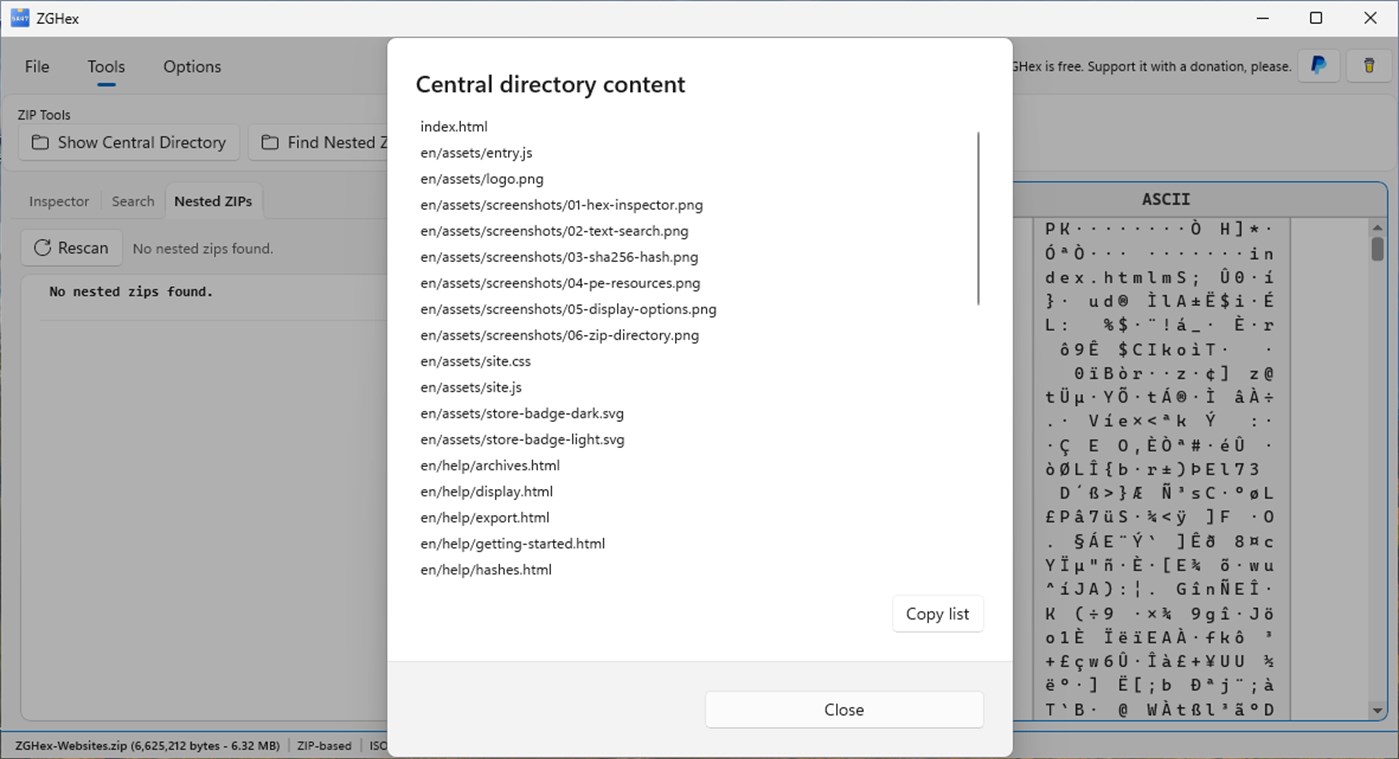Select en/help/archives.html entry
This screenshot has height=759, width=1399.
click(x=490, y=465)
